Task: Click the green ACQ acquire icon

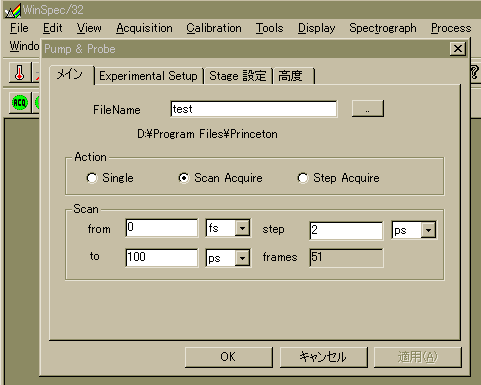Action: [x=20, y=103]
